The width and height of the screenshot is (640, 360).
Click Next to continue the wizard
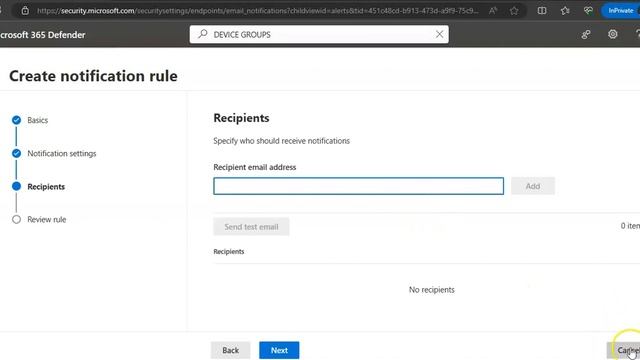coord(279,350)
